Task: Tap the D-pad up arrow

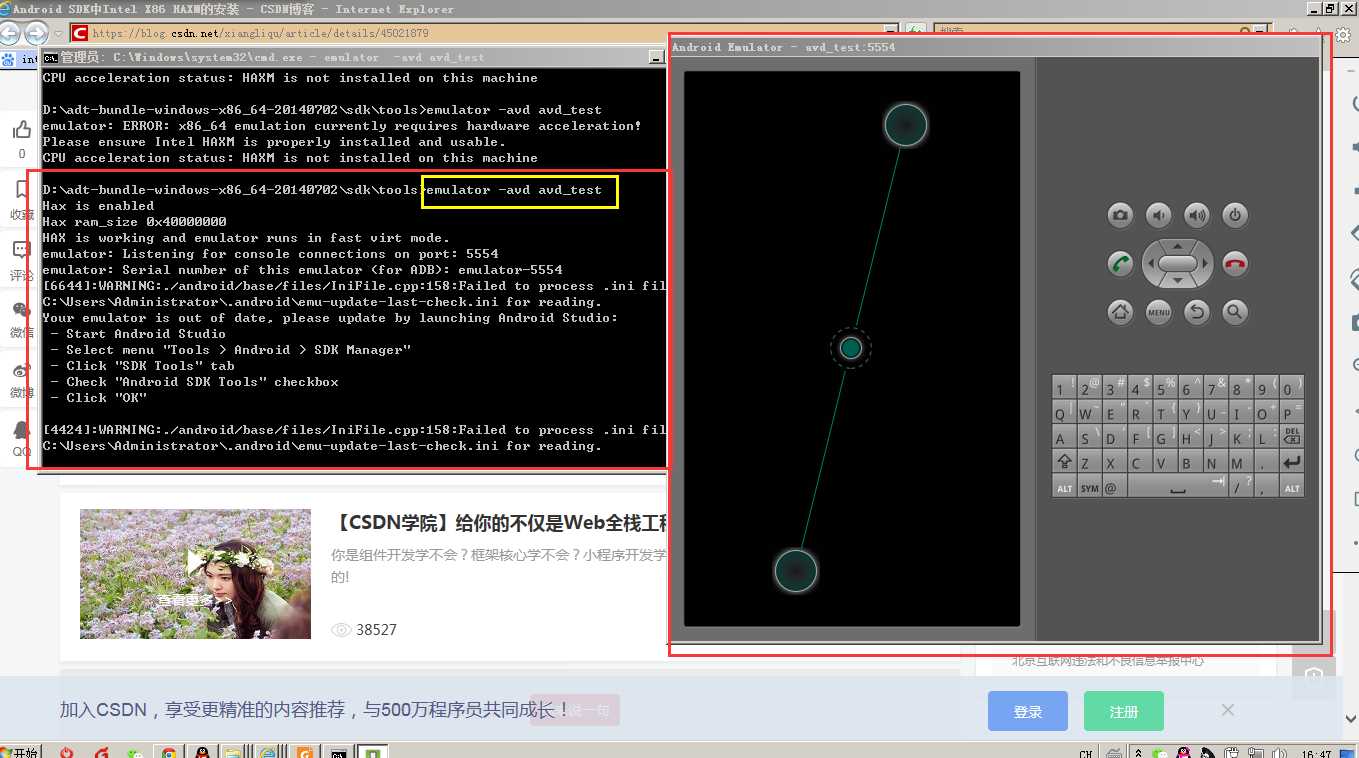Action: pyautogui.click(x=1178, y=246)
